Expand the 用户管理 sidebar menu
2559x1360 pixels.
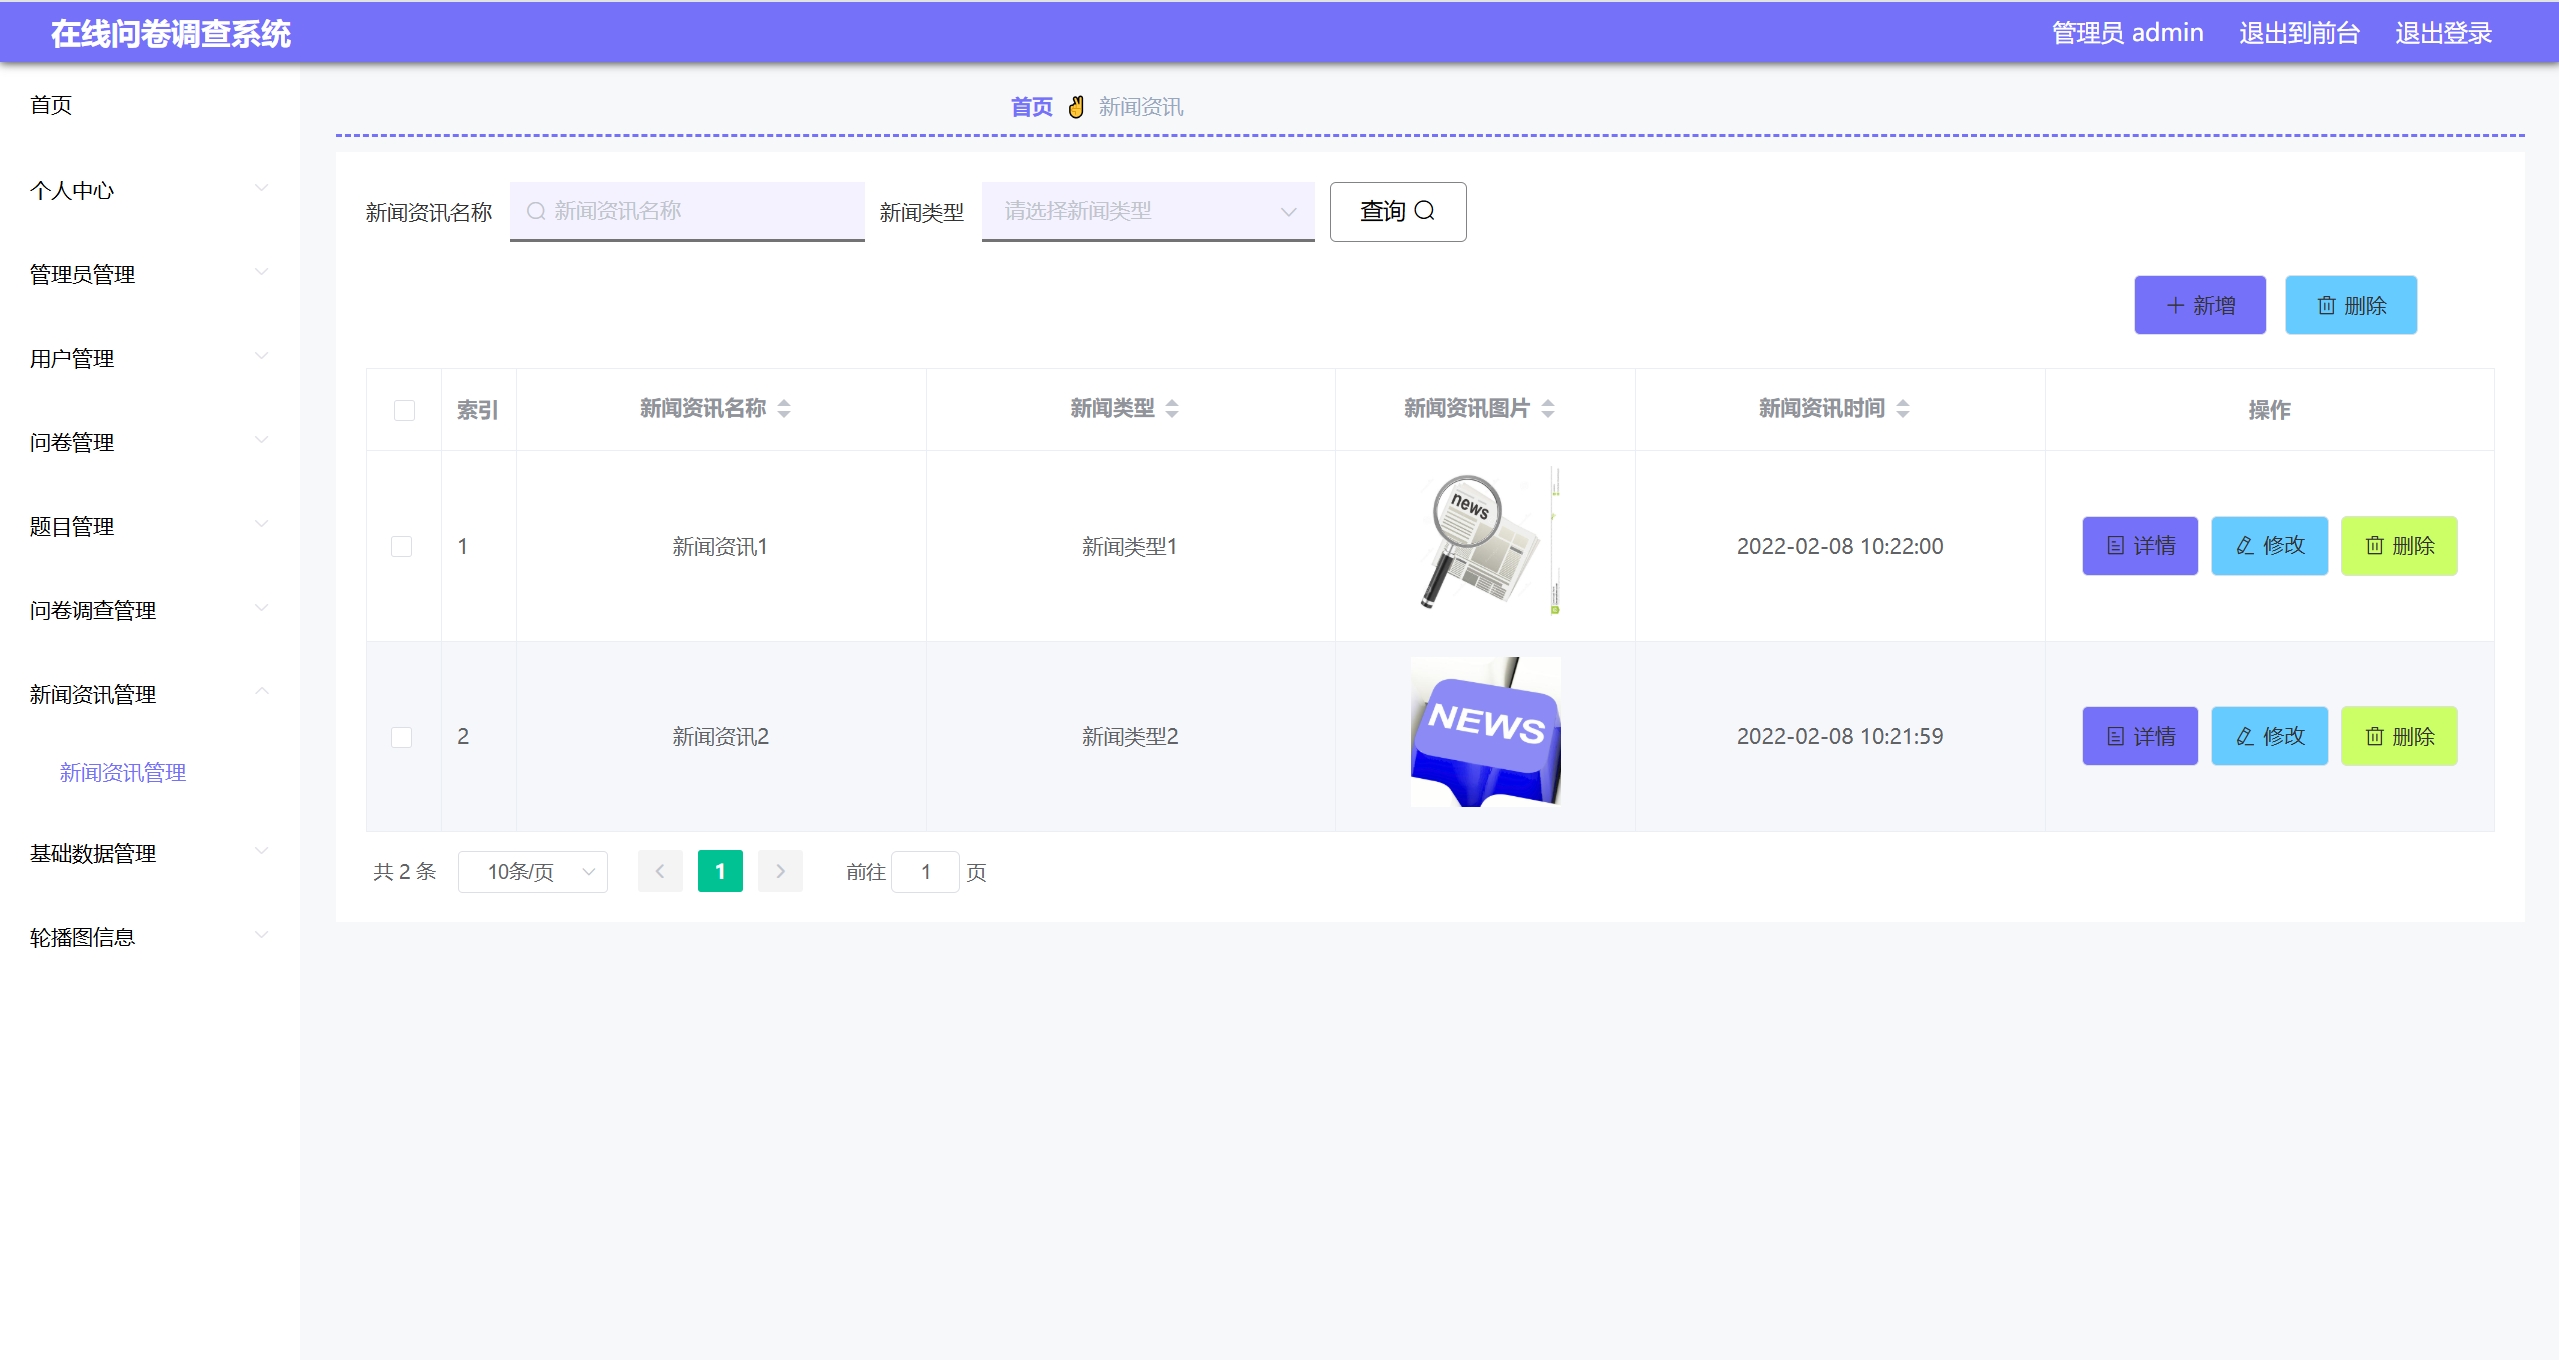pyautogui.click(x=150, y=358)
